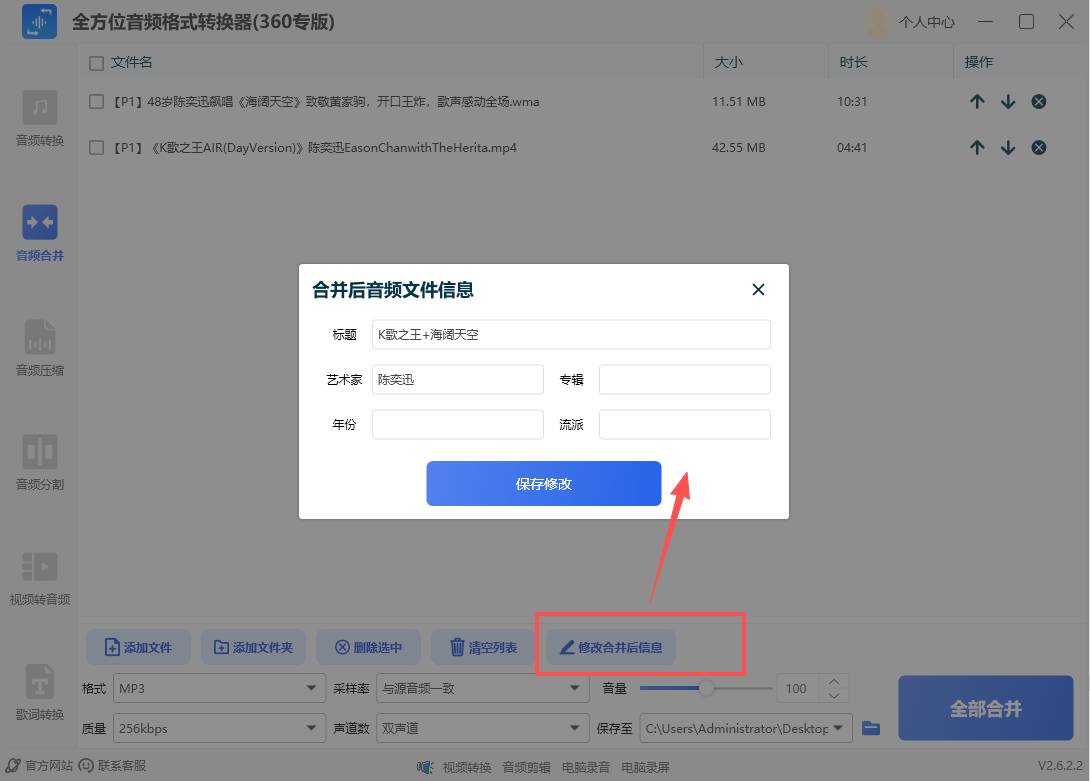Check the select-all checkbox in header
The width and height of the screenshot is (1090, 781).
pyautogui.click(x=95, y=61)
